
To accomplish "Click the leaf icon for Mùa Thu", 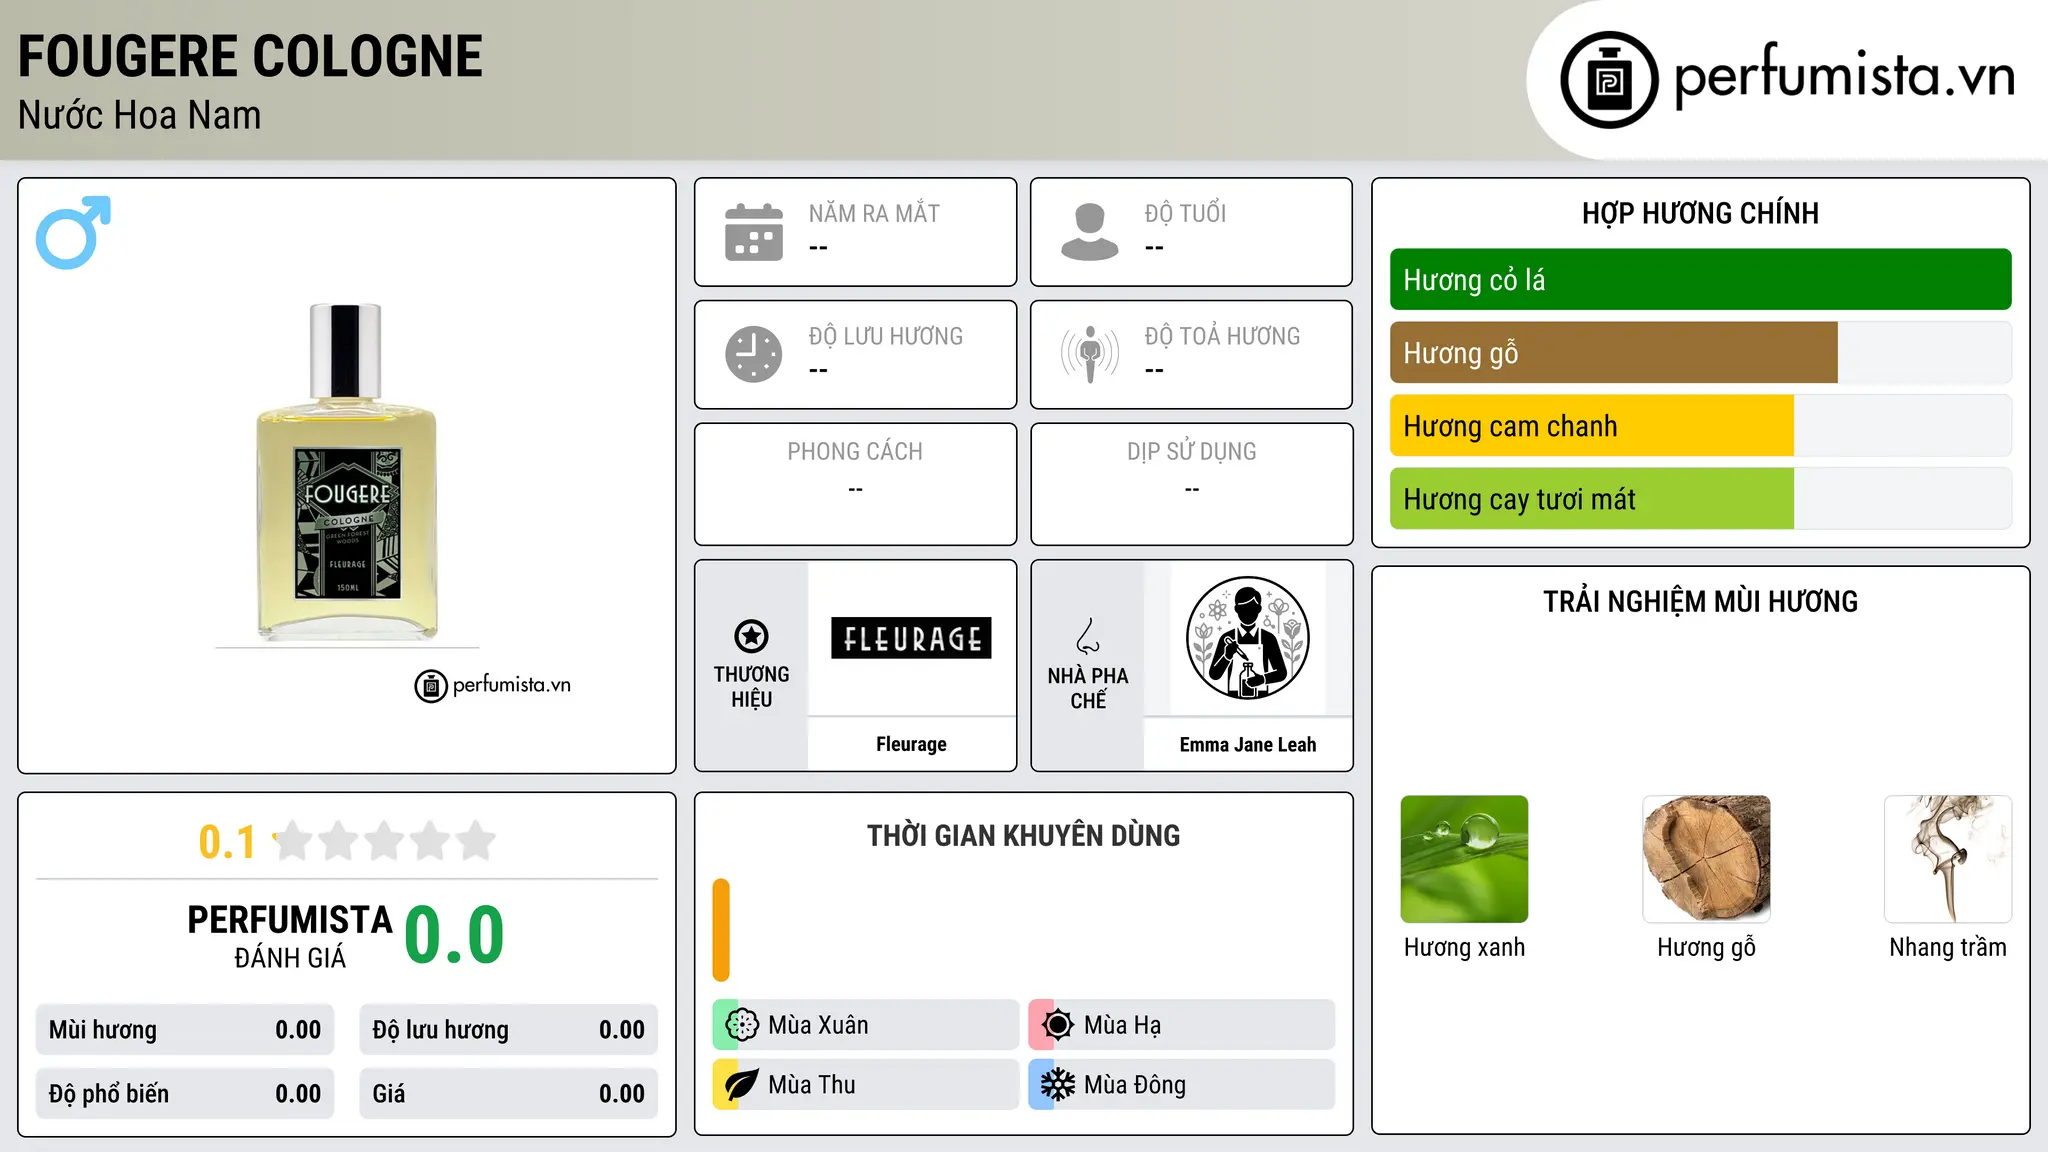I will (742, 1085).
